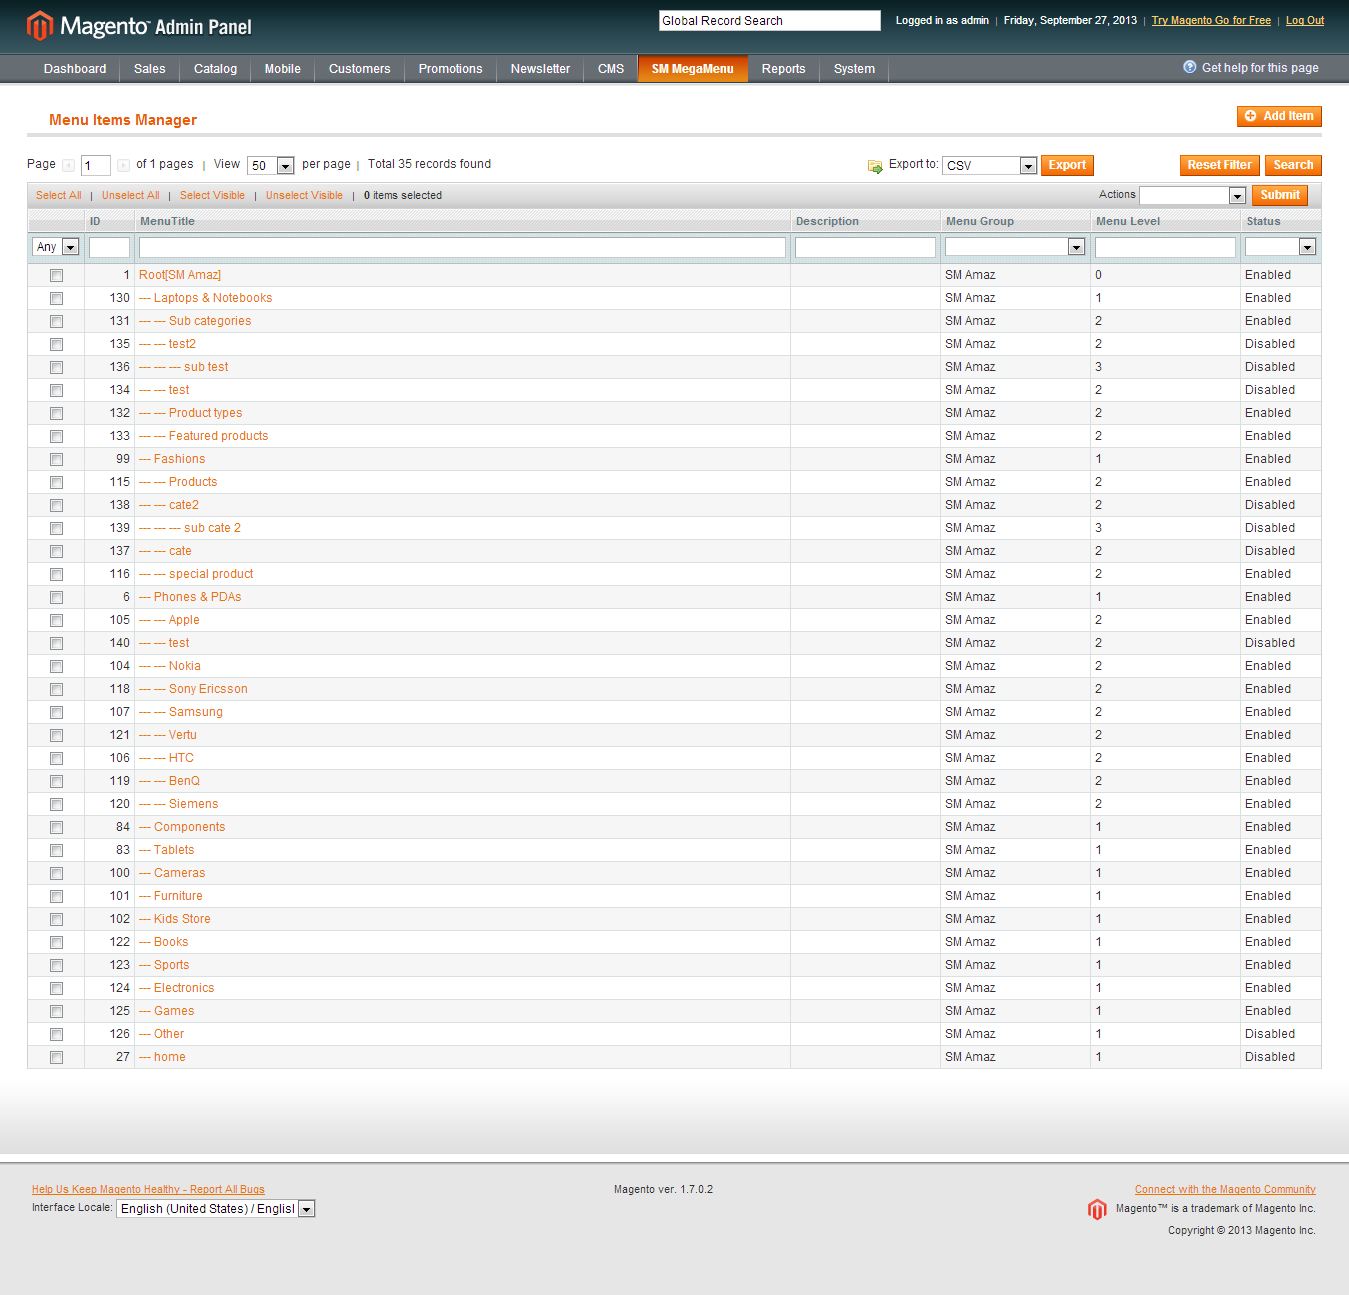Open the Actions dropdown
1349x1295 pixels.
click(x=1192, y=195)
